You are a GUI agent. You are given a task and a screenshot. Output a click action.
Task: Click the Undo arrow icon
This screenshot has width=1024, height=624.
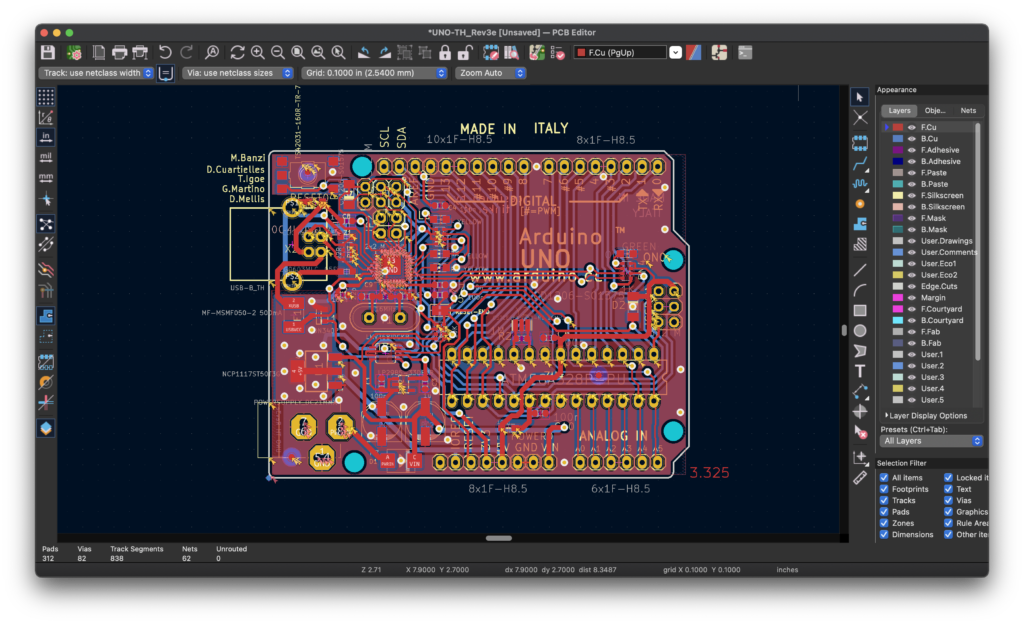click(x=165, y=52)
